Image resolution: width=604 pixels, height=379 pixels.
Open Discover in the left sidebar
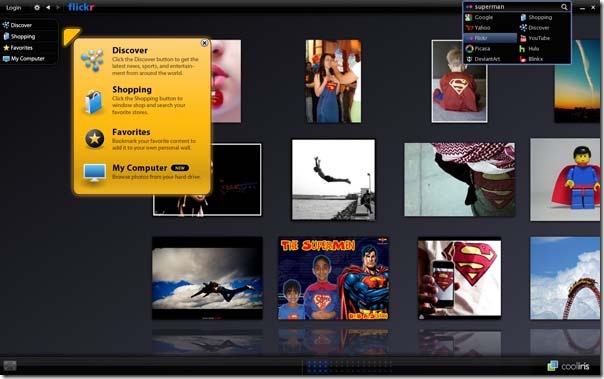(21, 25)
